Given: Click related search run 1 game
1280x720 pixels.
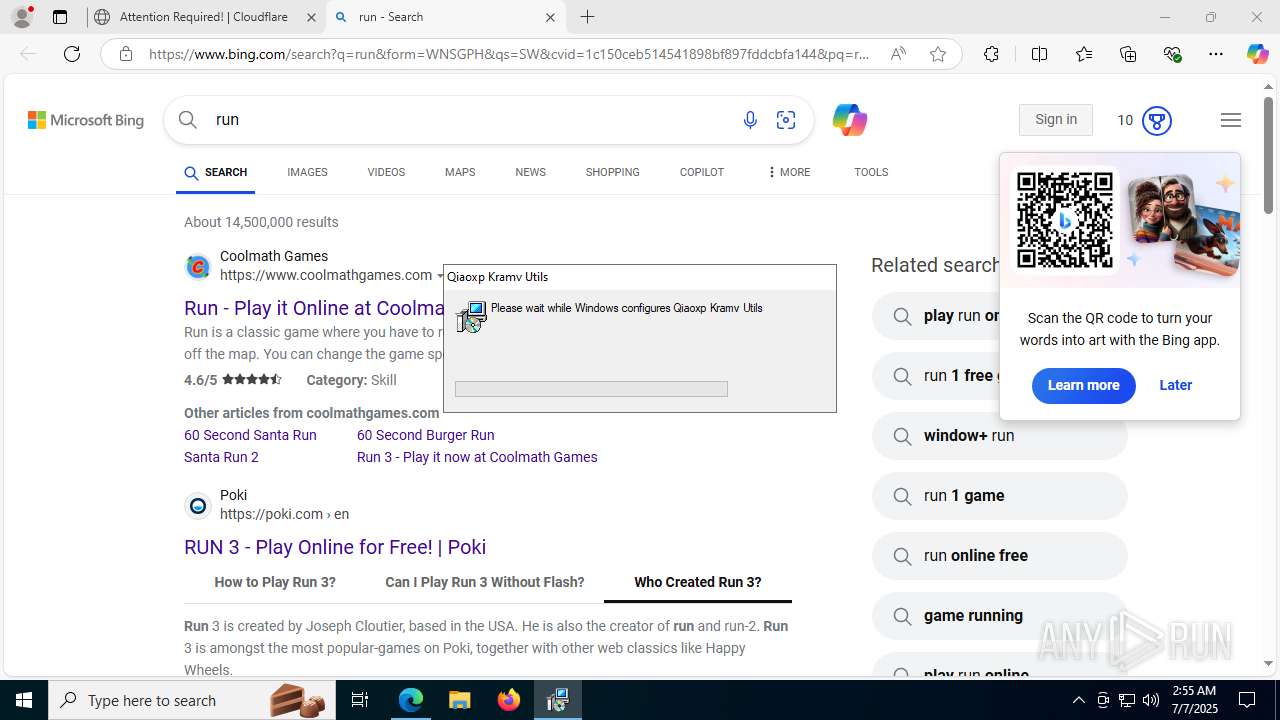Looking at the screenshot, I should [999, 496].
